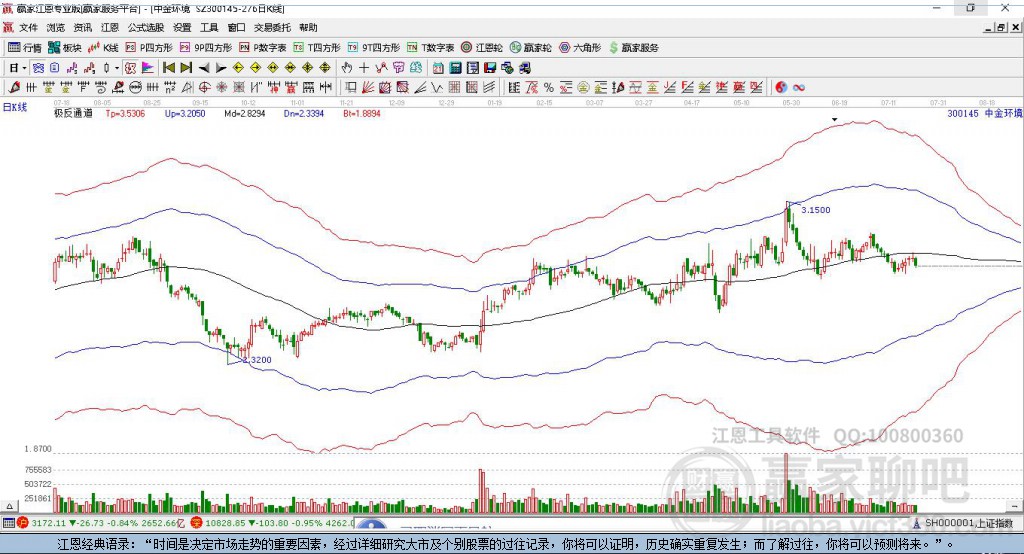The width and height of the screenshot is (1024, 554).
Task: Open 赢家服务 with dollar icon
Action: click(634, 48)
